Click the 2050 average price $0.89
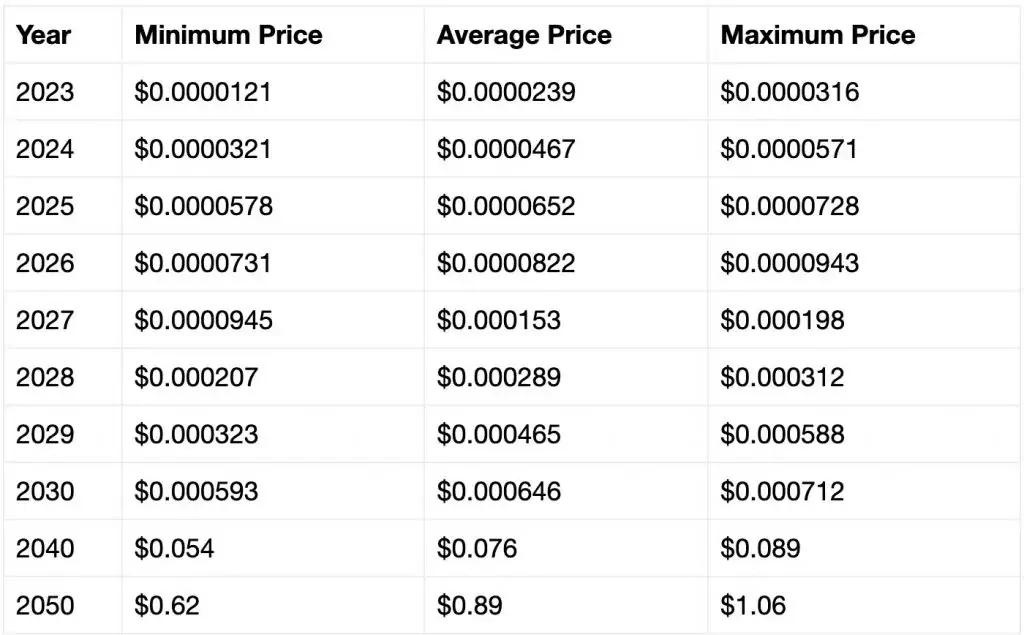This screenshot has width=1024, height=635. coord(470,606)
